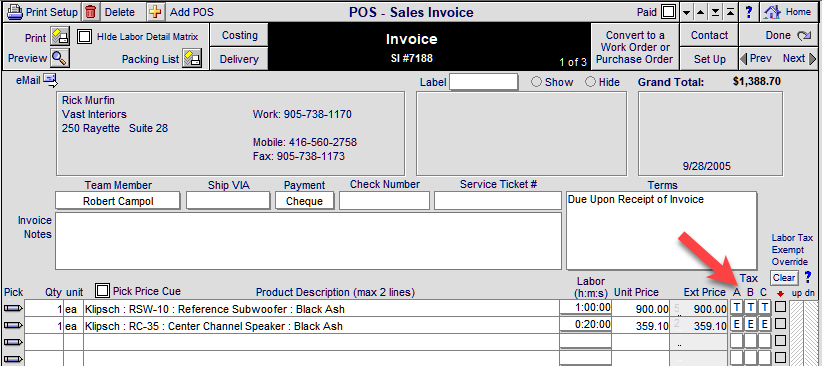
Task: Enable Hide Labor Detail Matrix checkbox
Action: click(x=84, y=37)
